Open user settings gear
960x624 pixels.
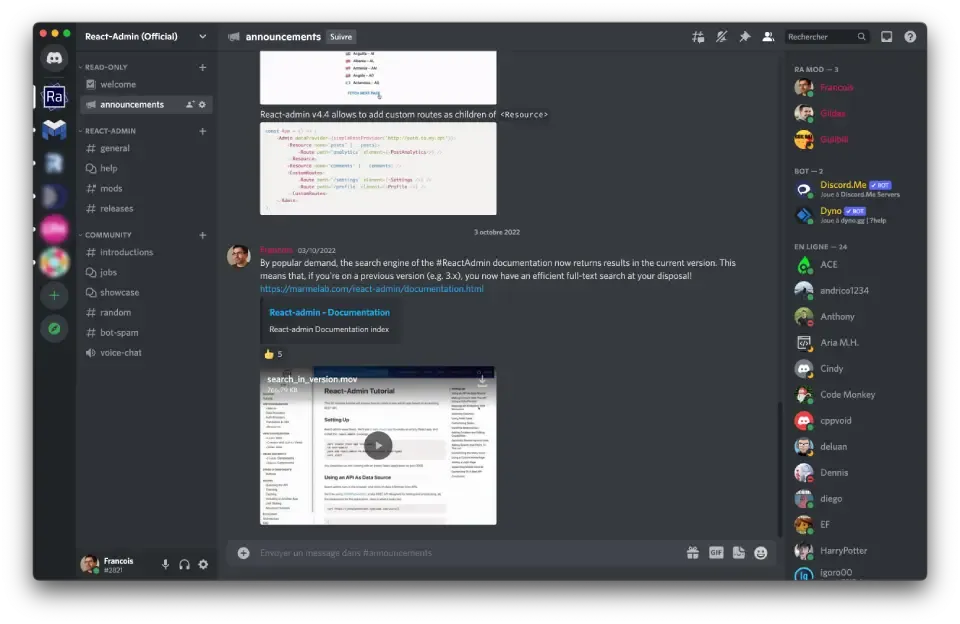[203, 563]
